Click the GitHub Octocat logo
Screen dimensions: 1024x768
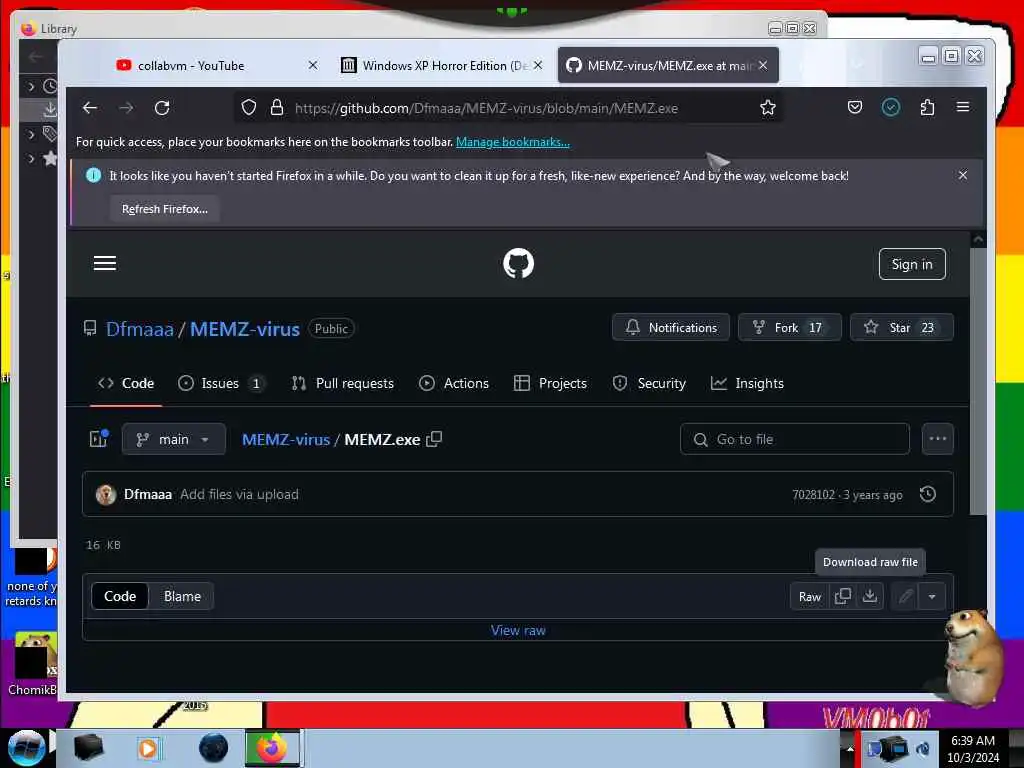519,263
